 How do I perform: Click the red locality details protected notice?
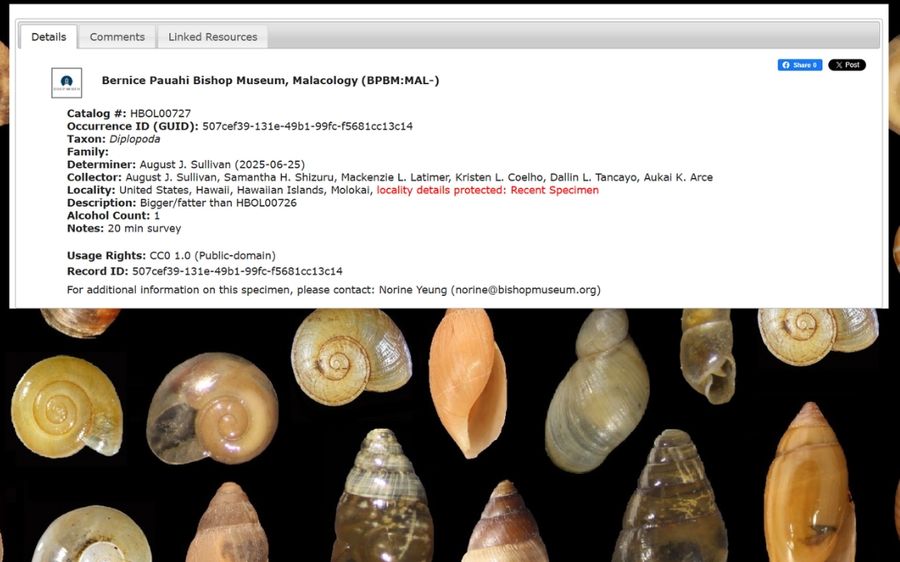(487, 190)
